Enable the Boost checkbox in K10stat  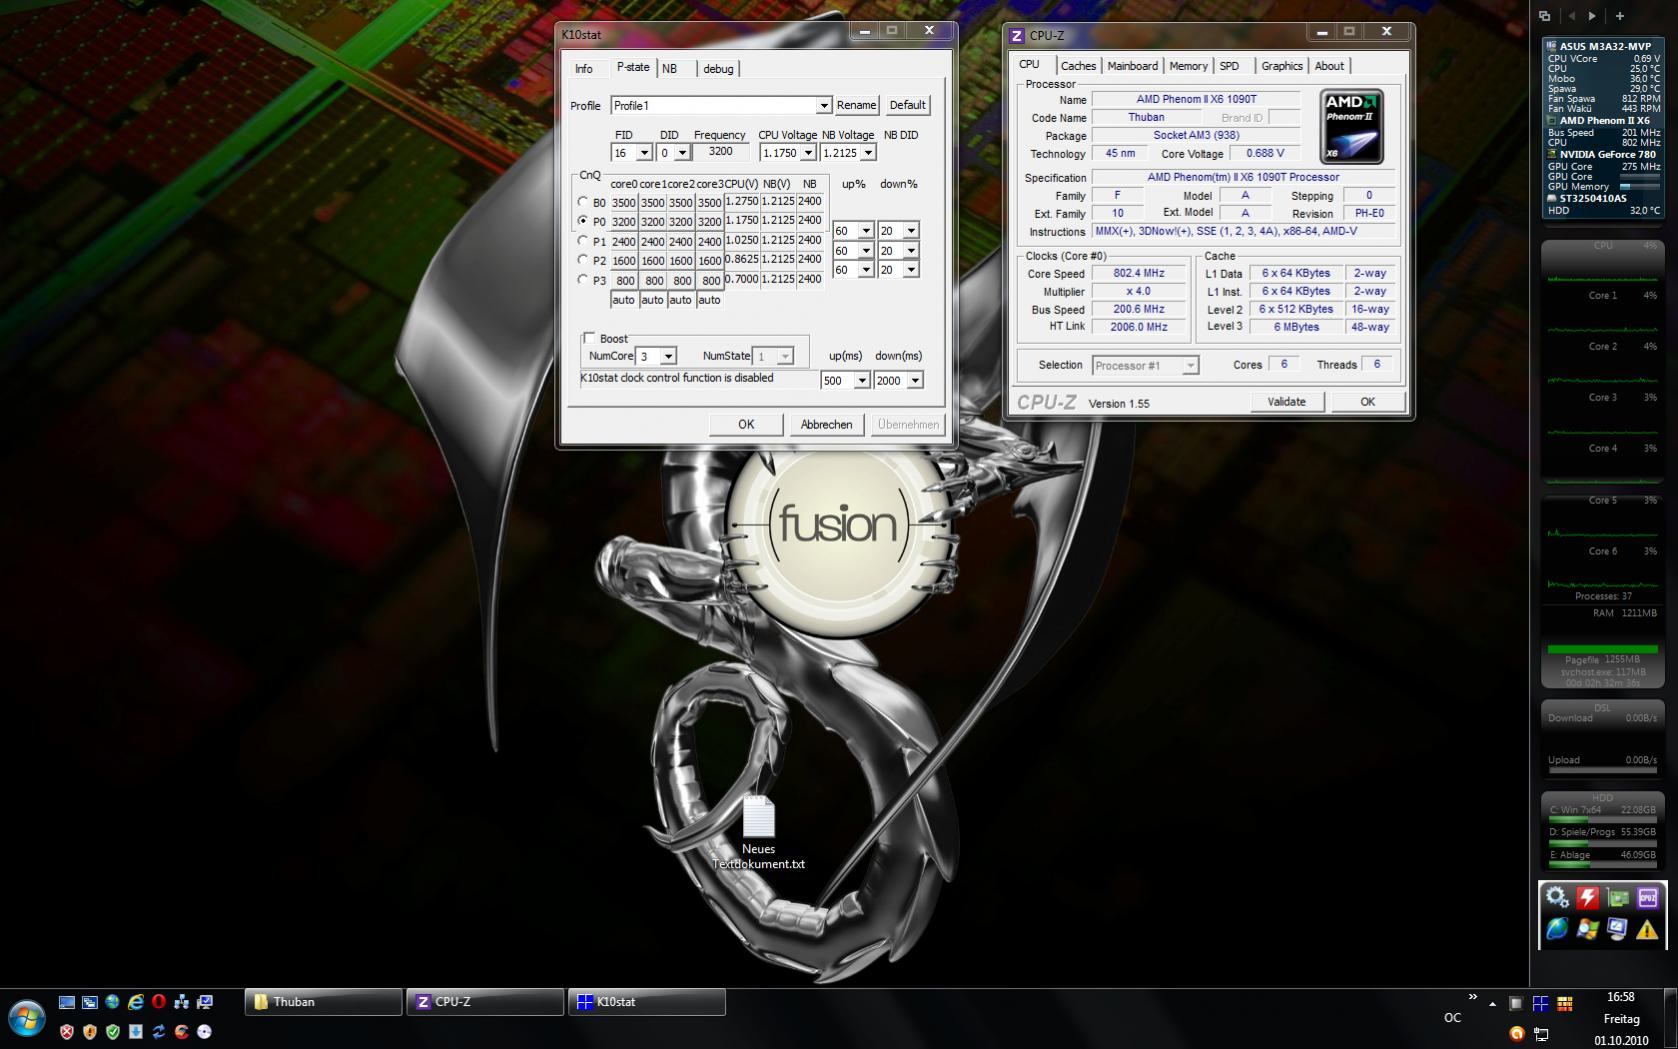click(589, 338)
